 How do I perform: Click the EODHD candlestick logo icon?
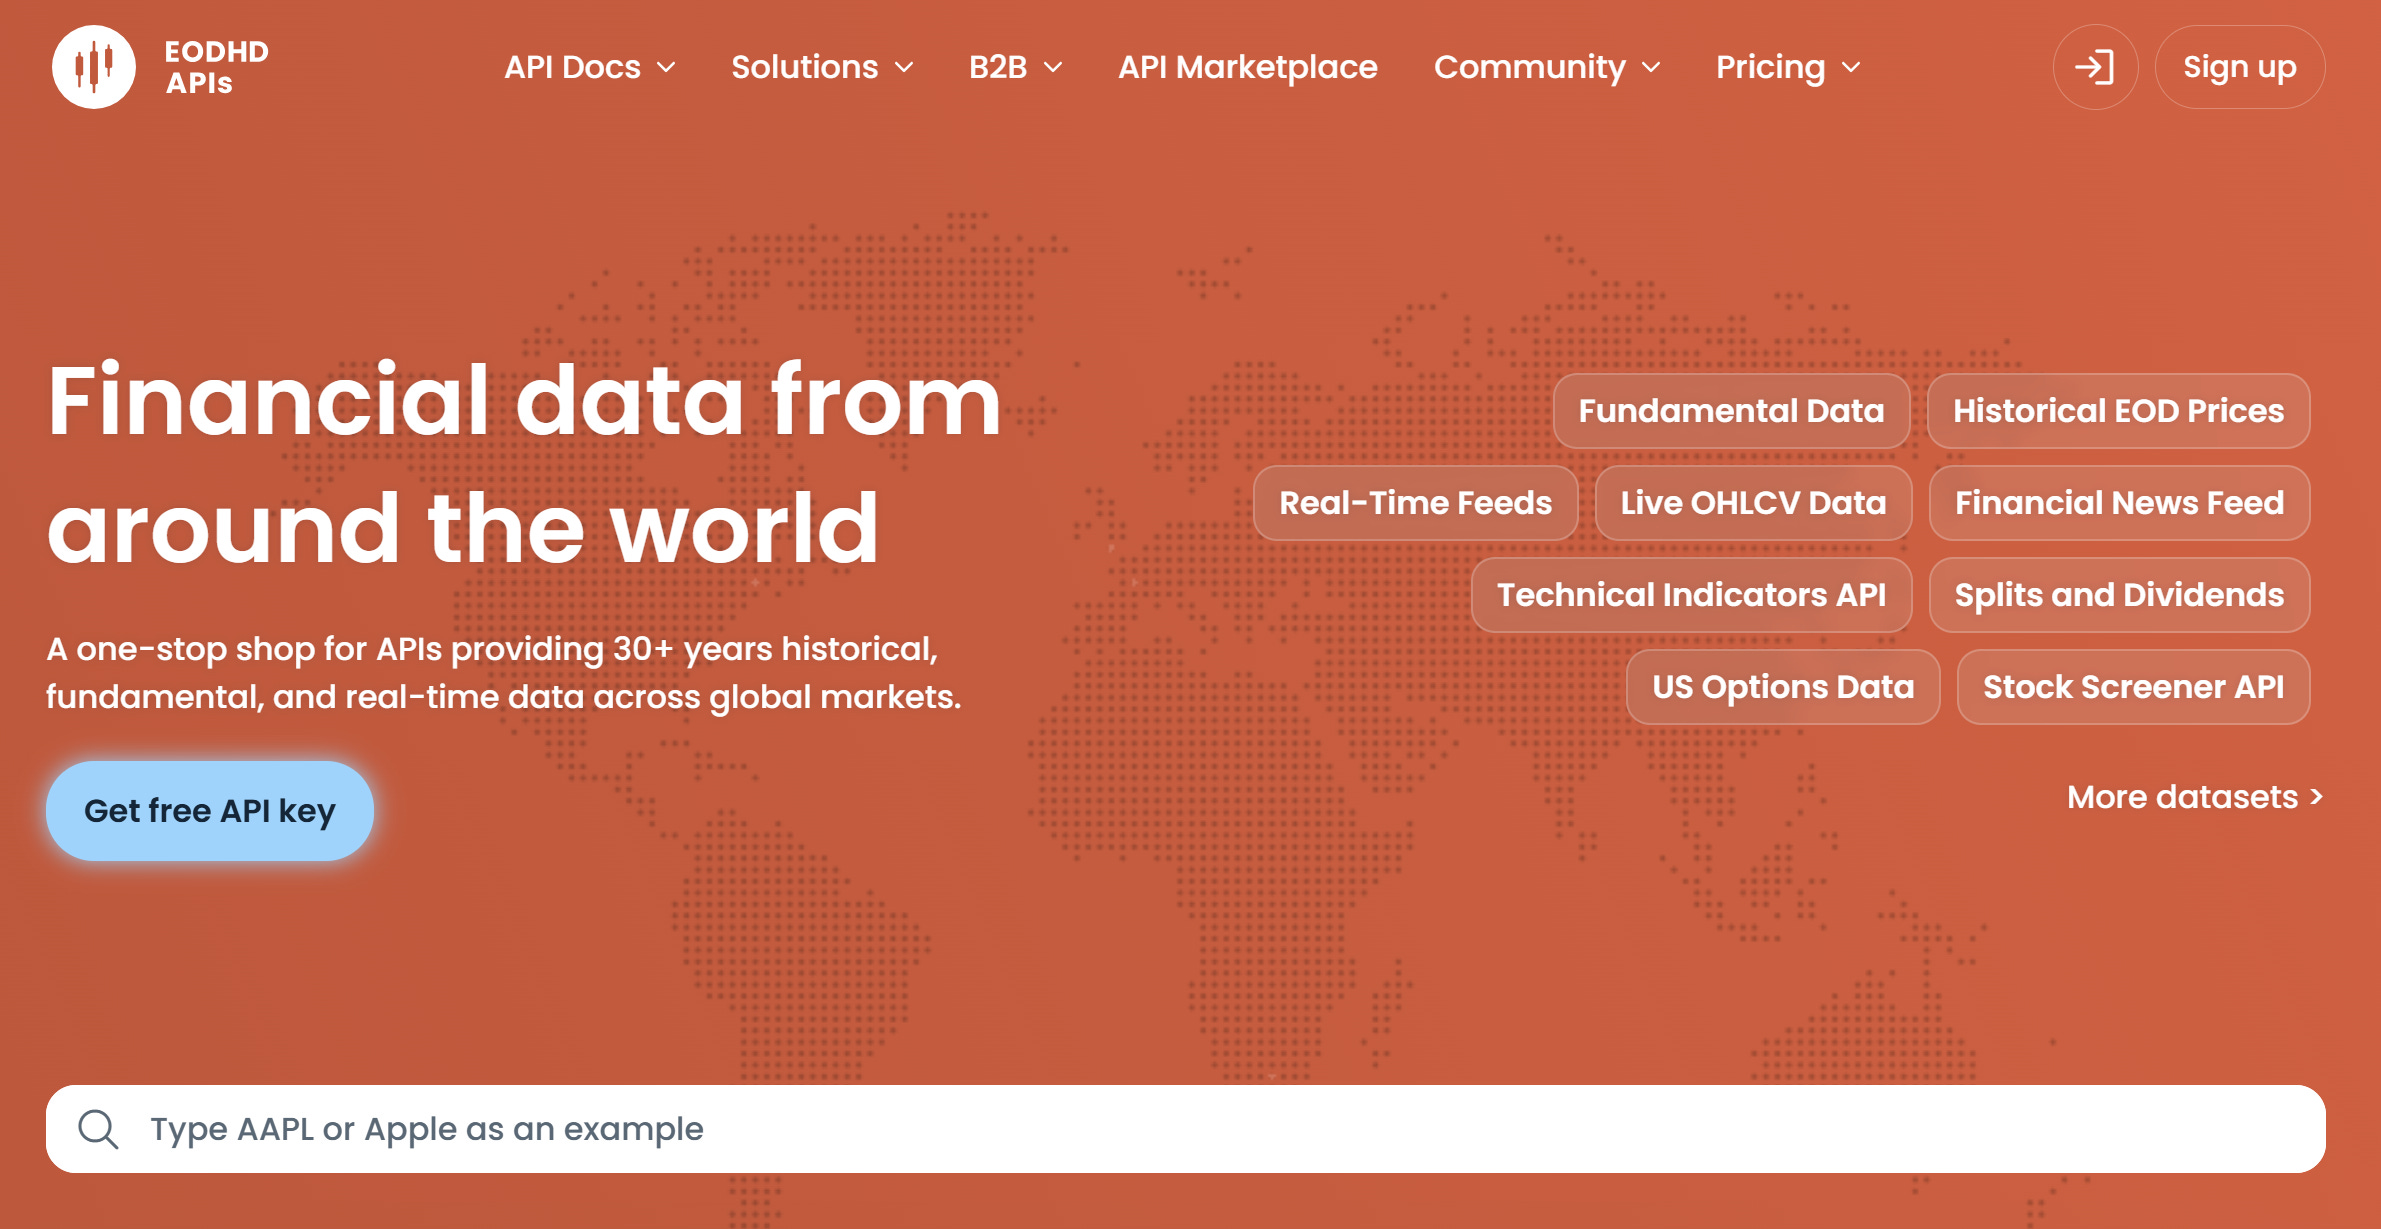coord(93,67)
